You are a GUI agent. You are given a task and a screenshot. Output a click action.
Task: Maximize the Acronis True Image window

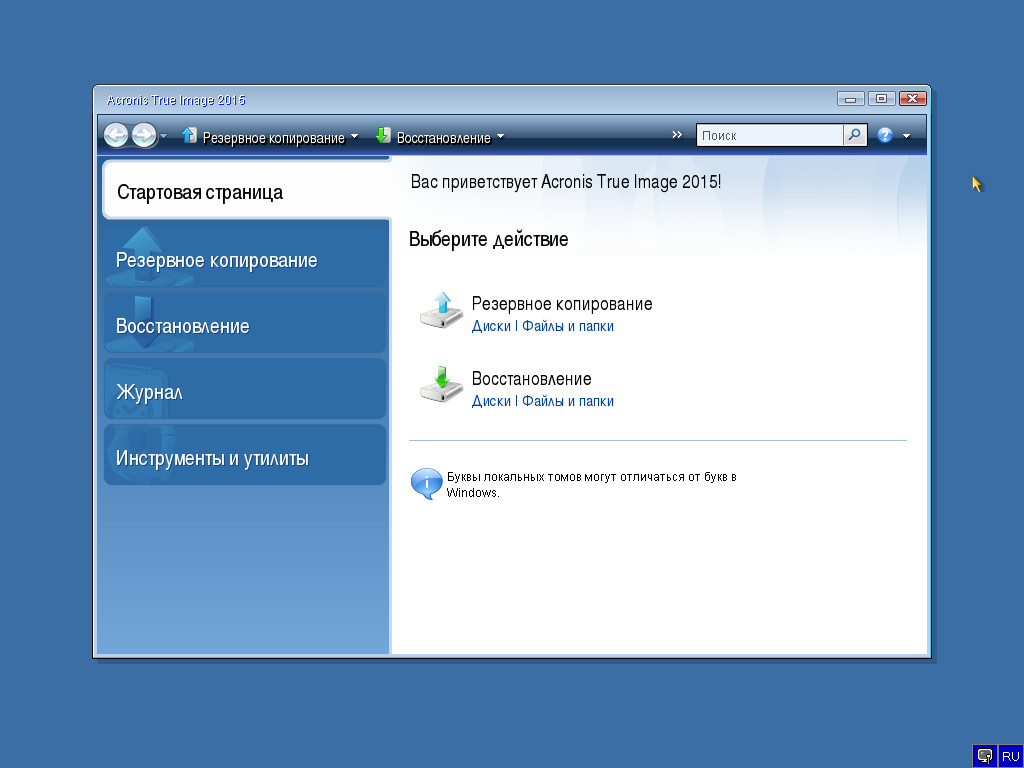click(881, 99)
